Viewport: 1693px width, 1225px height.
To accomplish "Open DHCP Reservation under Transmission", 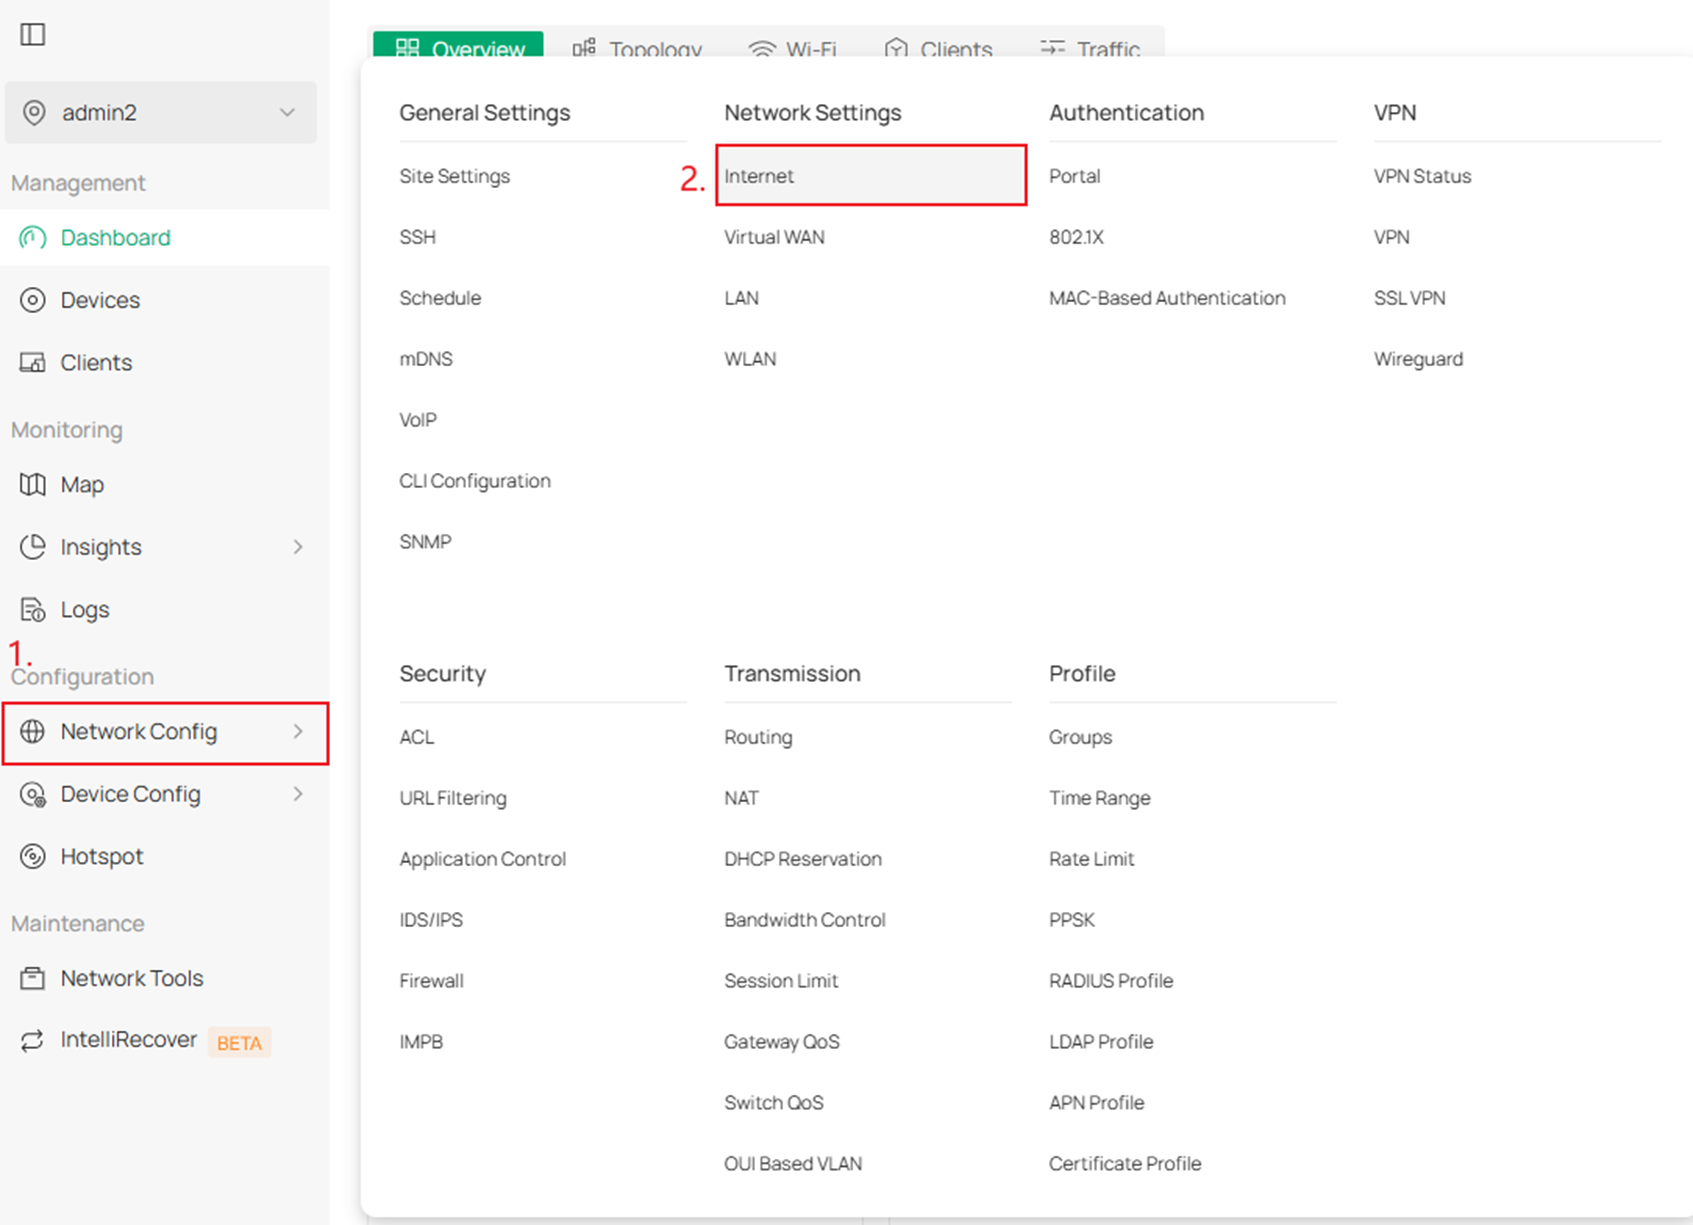I will coord(802,859).
